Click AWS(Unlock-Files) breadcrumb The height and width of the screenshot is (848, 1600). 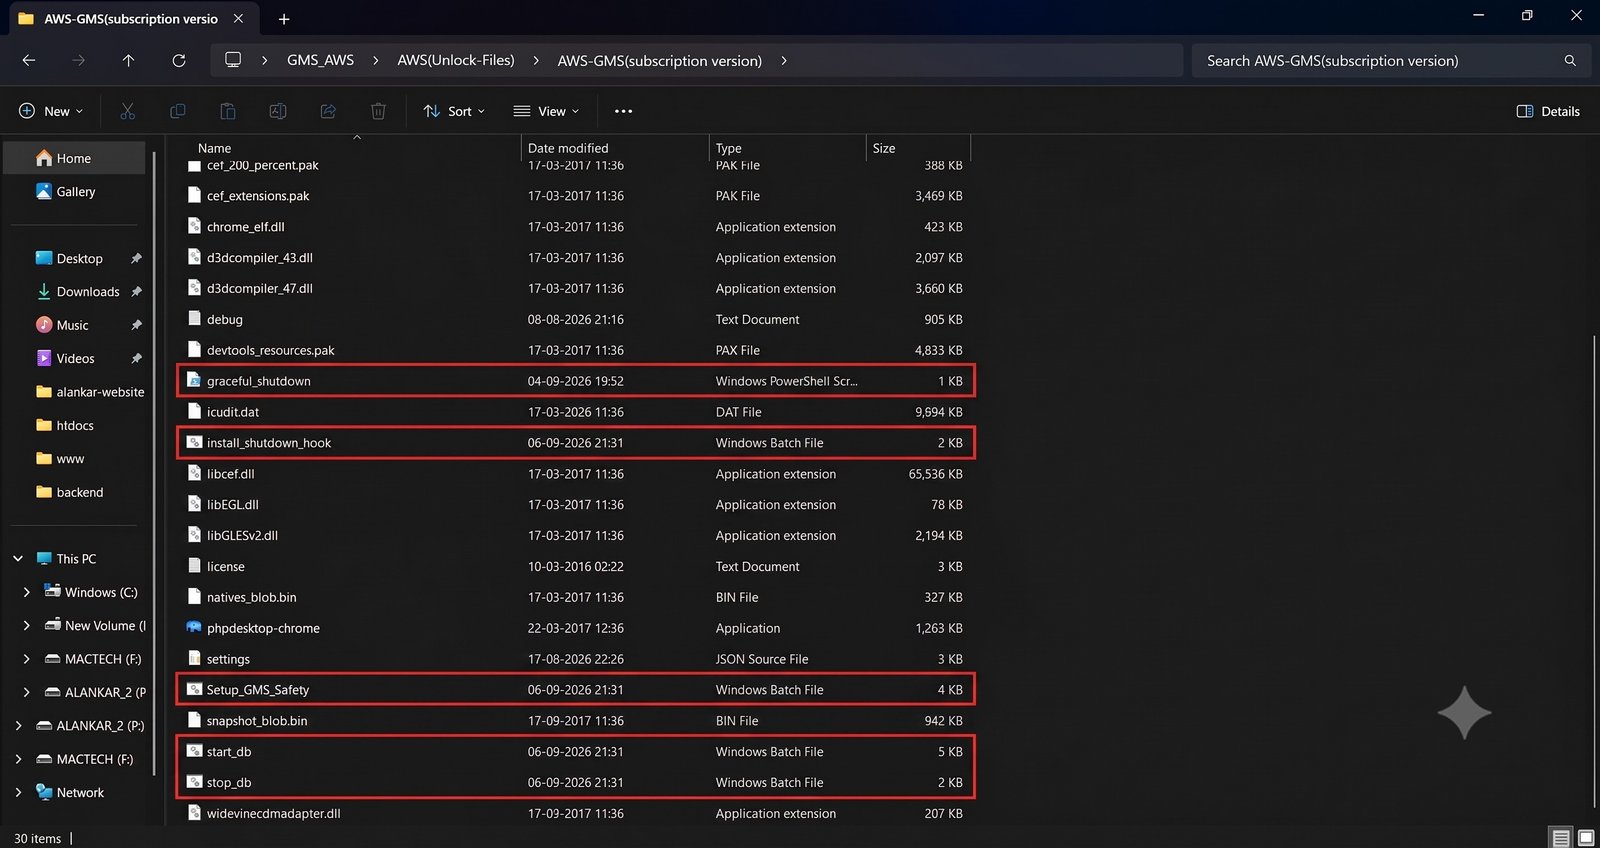tap(456, 60)
